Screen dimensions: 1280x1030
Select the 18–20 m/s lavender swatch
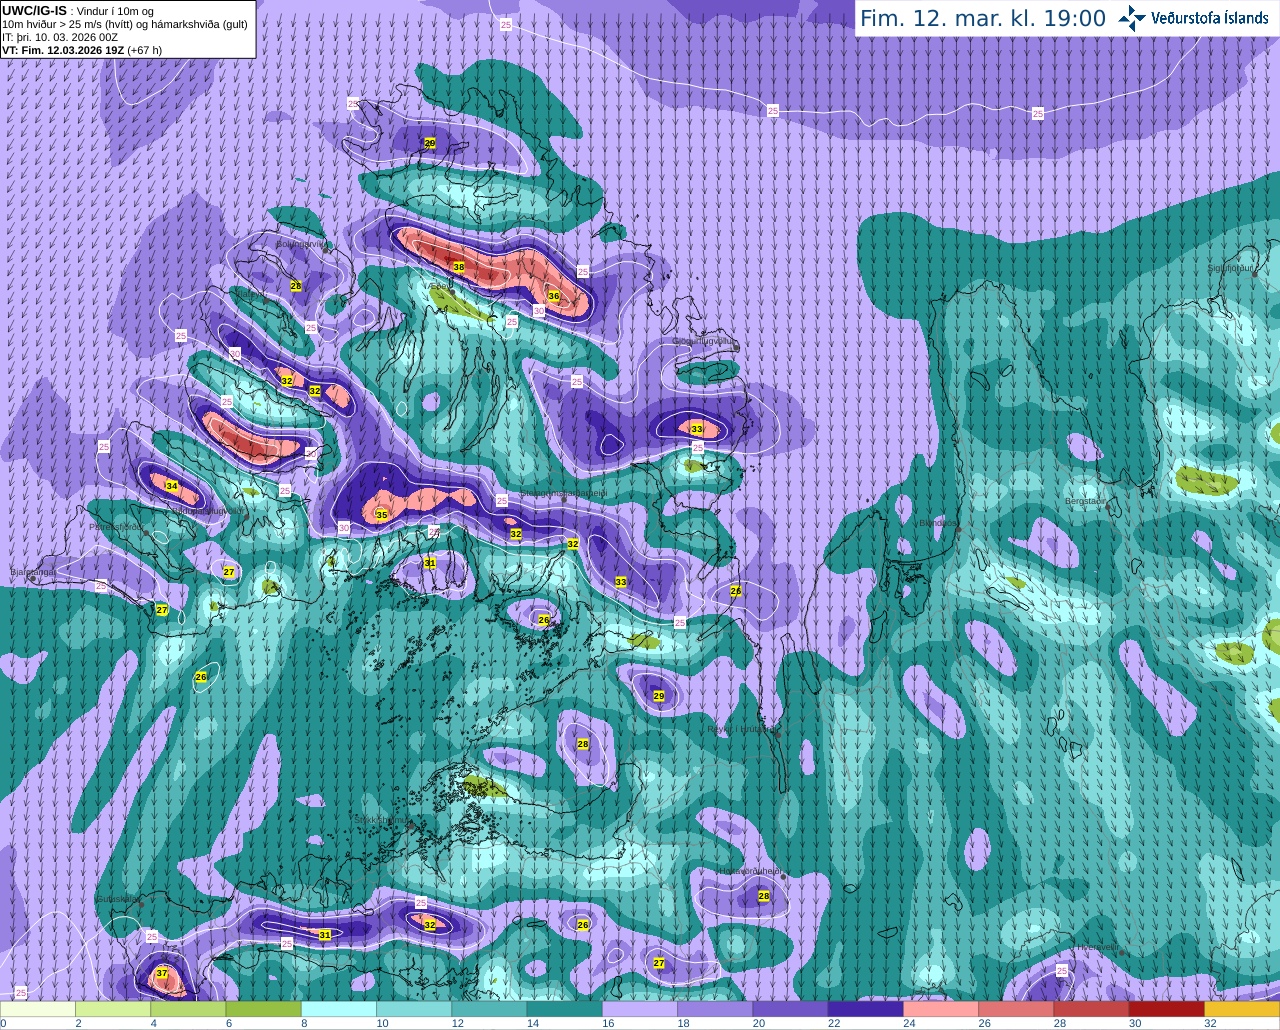tap(715, 1009)
